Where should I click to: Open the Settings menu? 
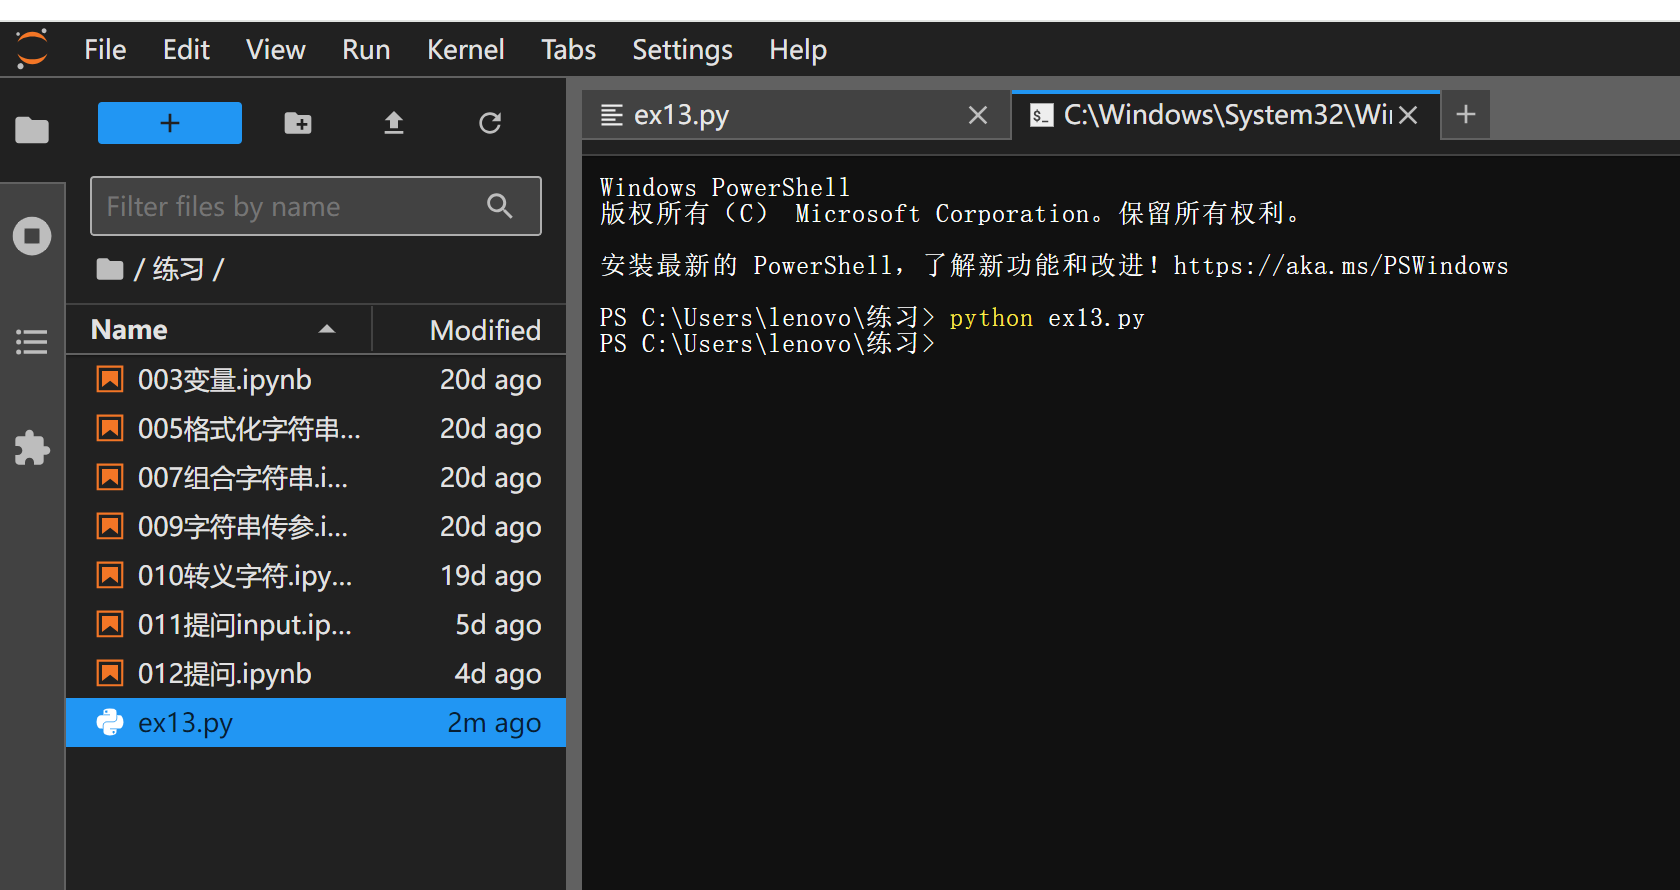[x=682, y=50]
